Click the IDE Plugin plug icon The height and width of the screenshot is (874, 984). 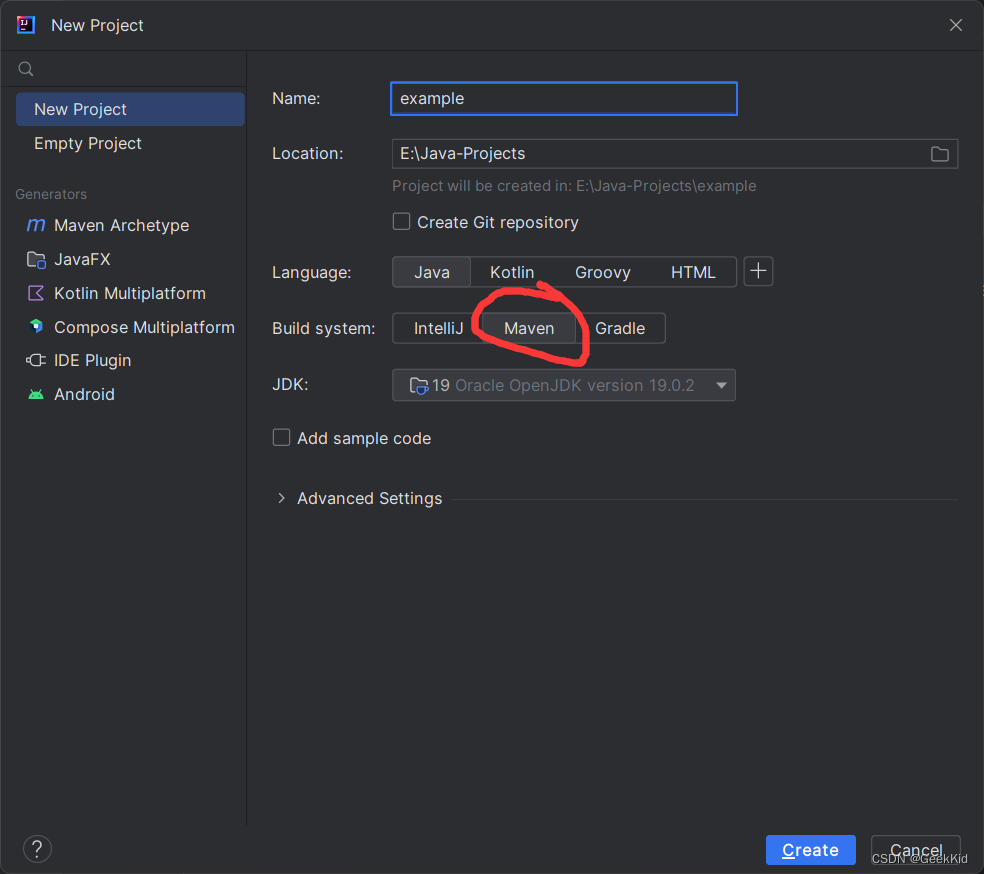click(x=36, y=360)
